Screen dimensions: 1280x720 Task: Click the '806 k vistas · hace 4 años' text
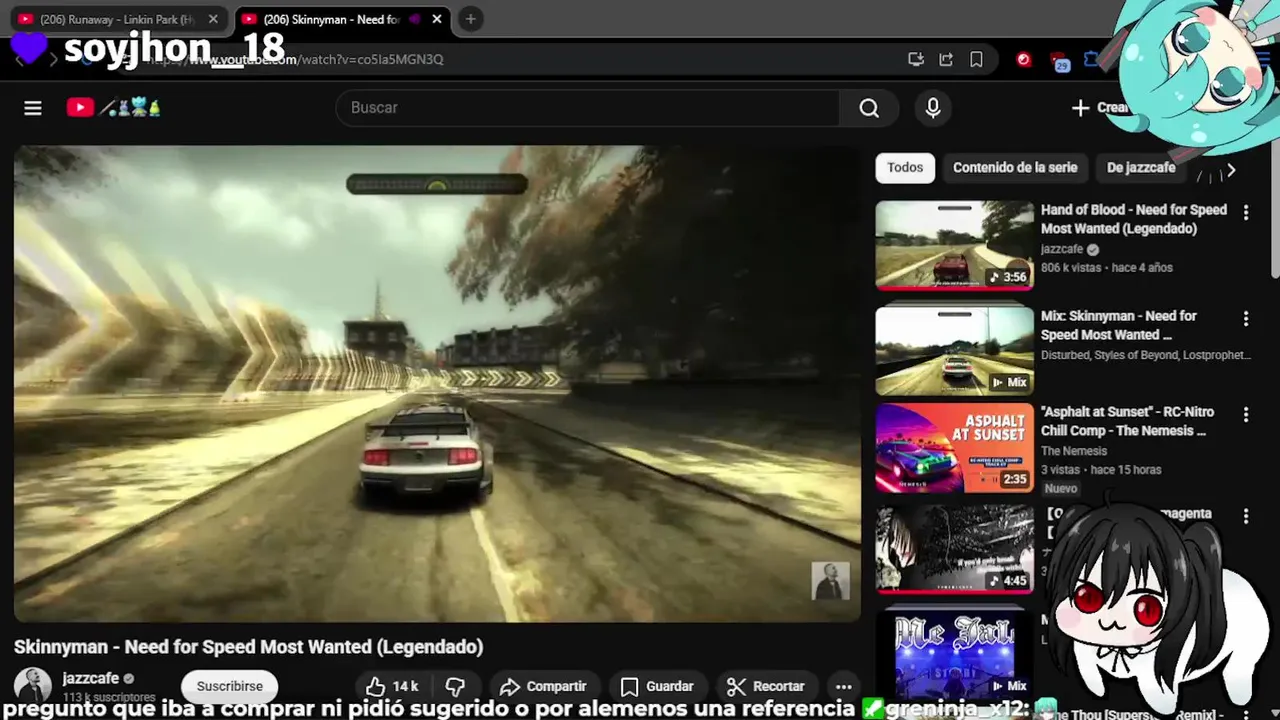pyautogui.click(x=1107, y=268)
